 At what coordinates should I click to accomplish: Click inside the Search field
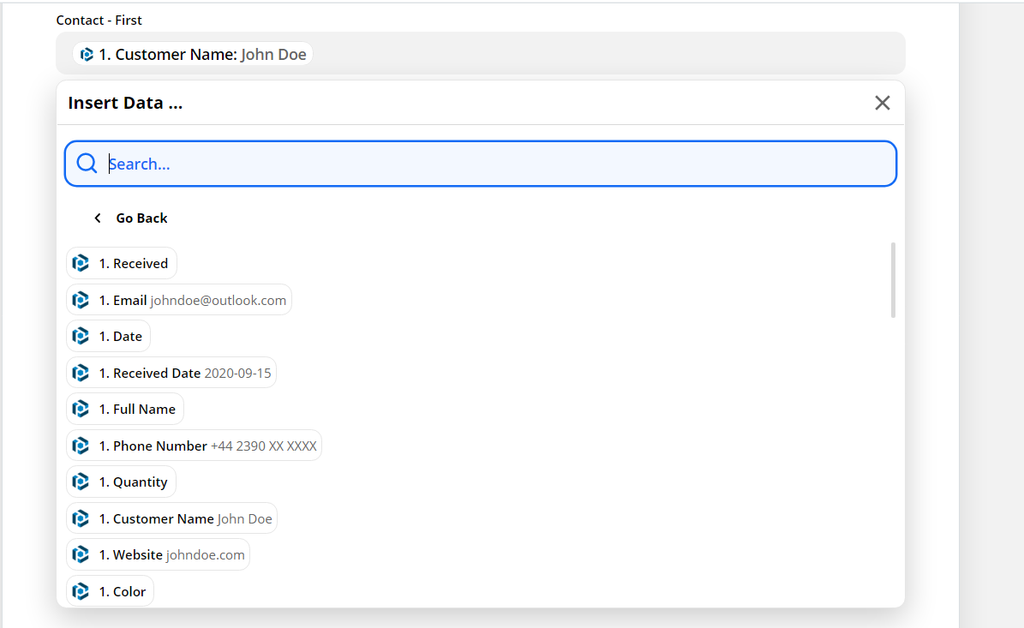pos(400,163)
